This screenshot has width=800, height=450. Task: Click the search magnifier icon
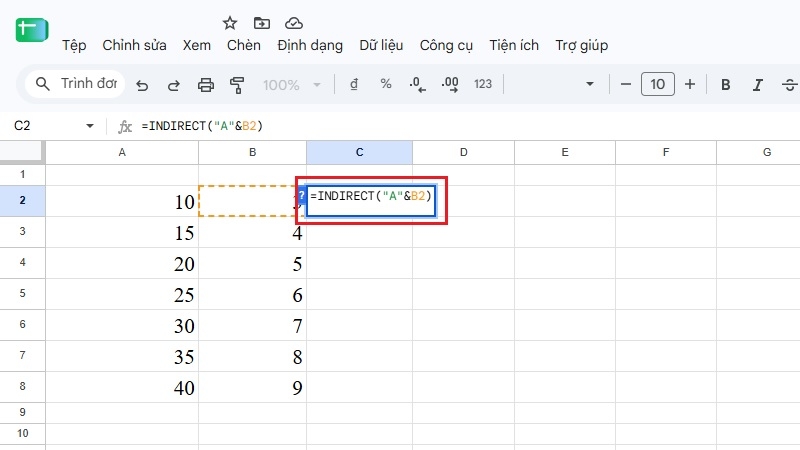click(x=43, y=84)
